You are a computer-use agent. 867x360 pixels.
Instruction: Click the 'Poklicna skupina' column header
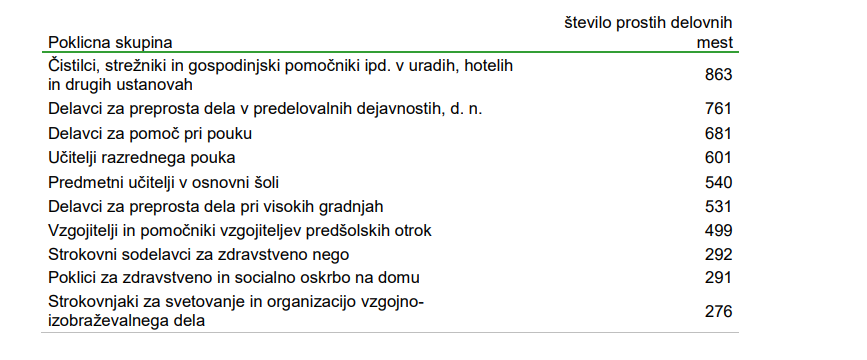(110, 43)
